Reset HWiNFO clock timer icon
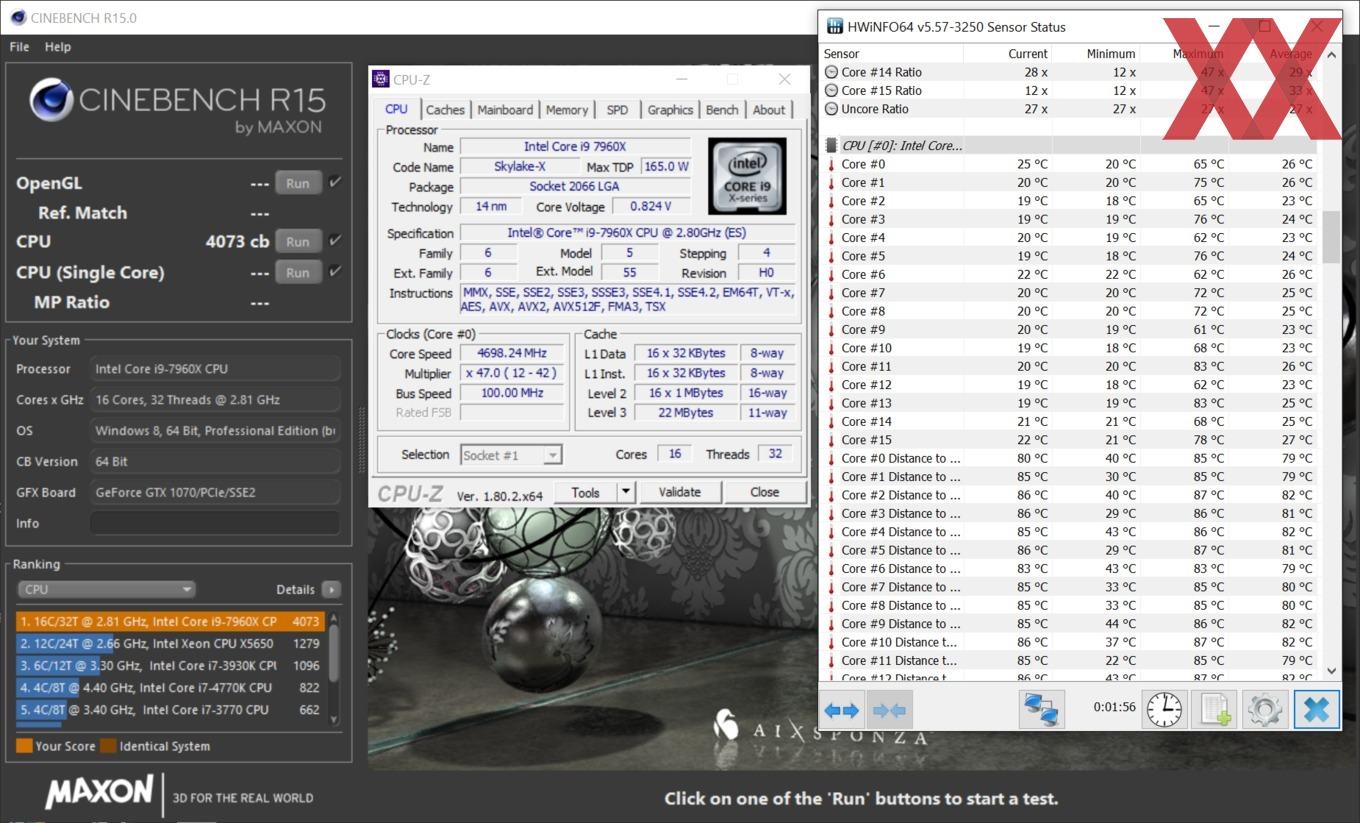The height and width of the screenshot is (823, 1360). (1164, 710)
